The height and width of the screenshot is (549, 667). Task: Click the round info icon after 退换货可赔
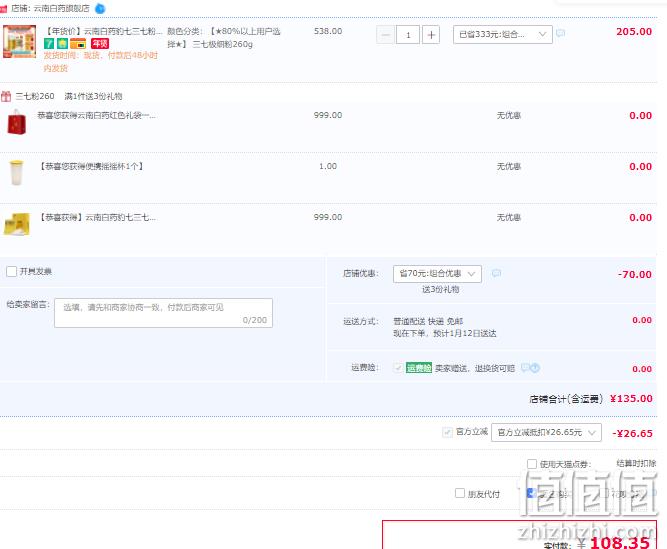535,368
